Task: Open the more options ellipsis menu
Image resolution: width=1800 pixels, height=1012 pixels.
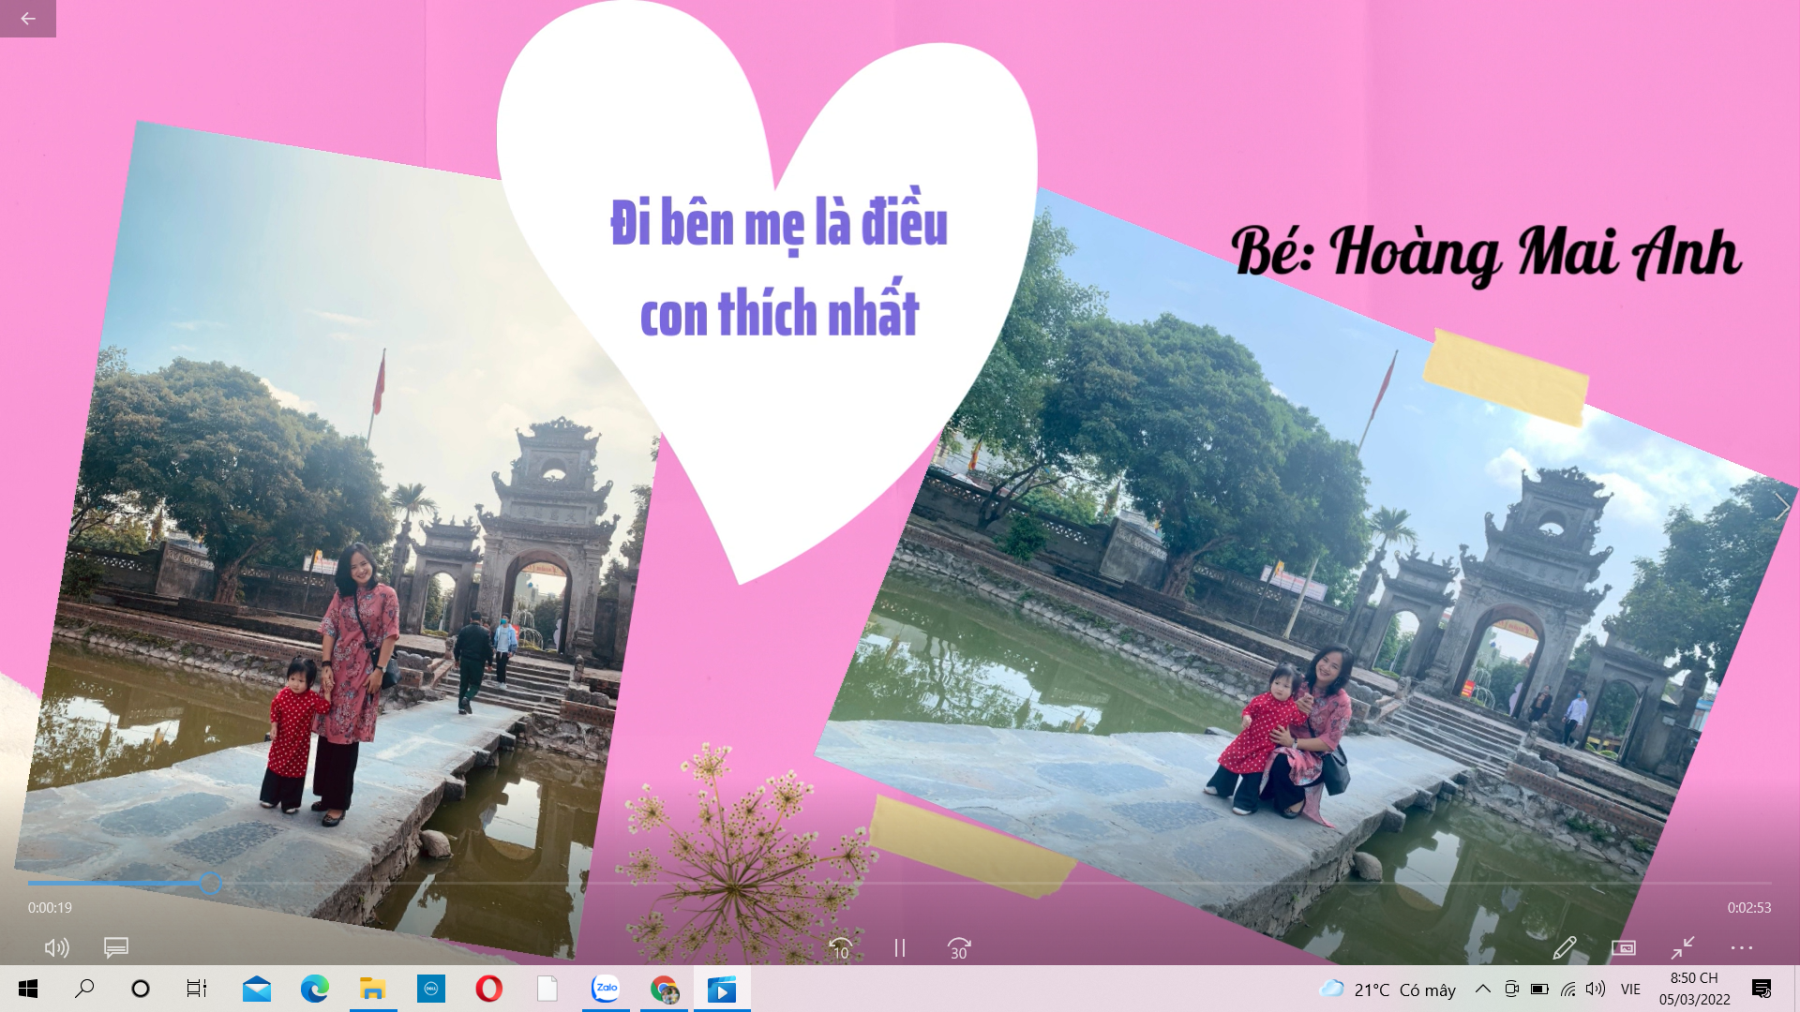Action: pyautogui.click(x=1741, y=947)
